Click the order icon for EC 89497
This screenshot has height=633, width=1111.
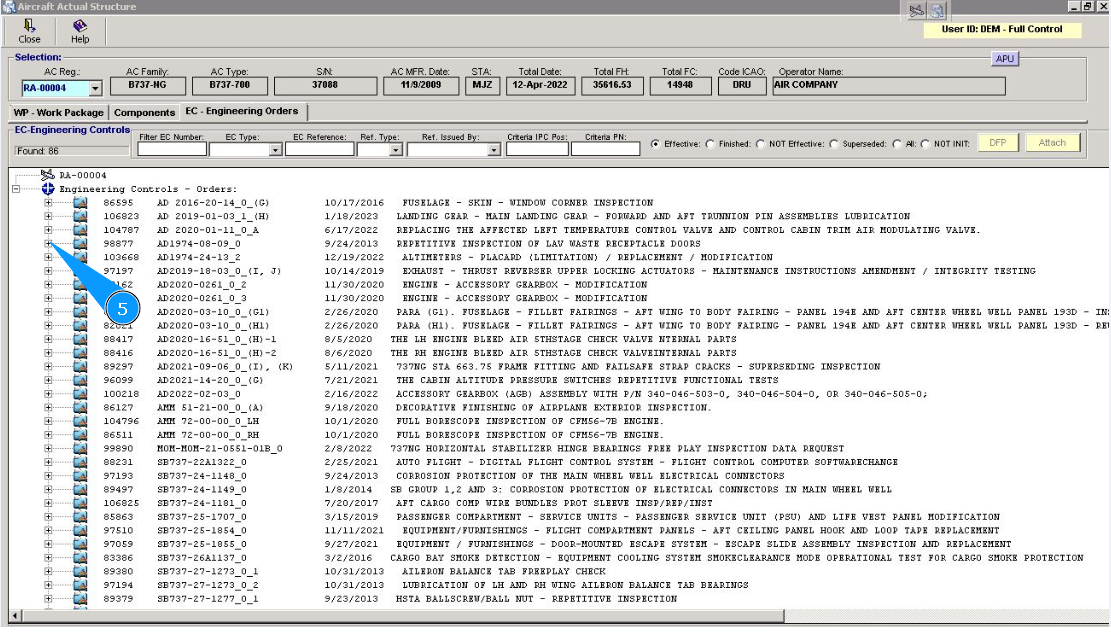[x=80, y=490]
